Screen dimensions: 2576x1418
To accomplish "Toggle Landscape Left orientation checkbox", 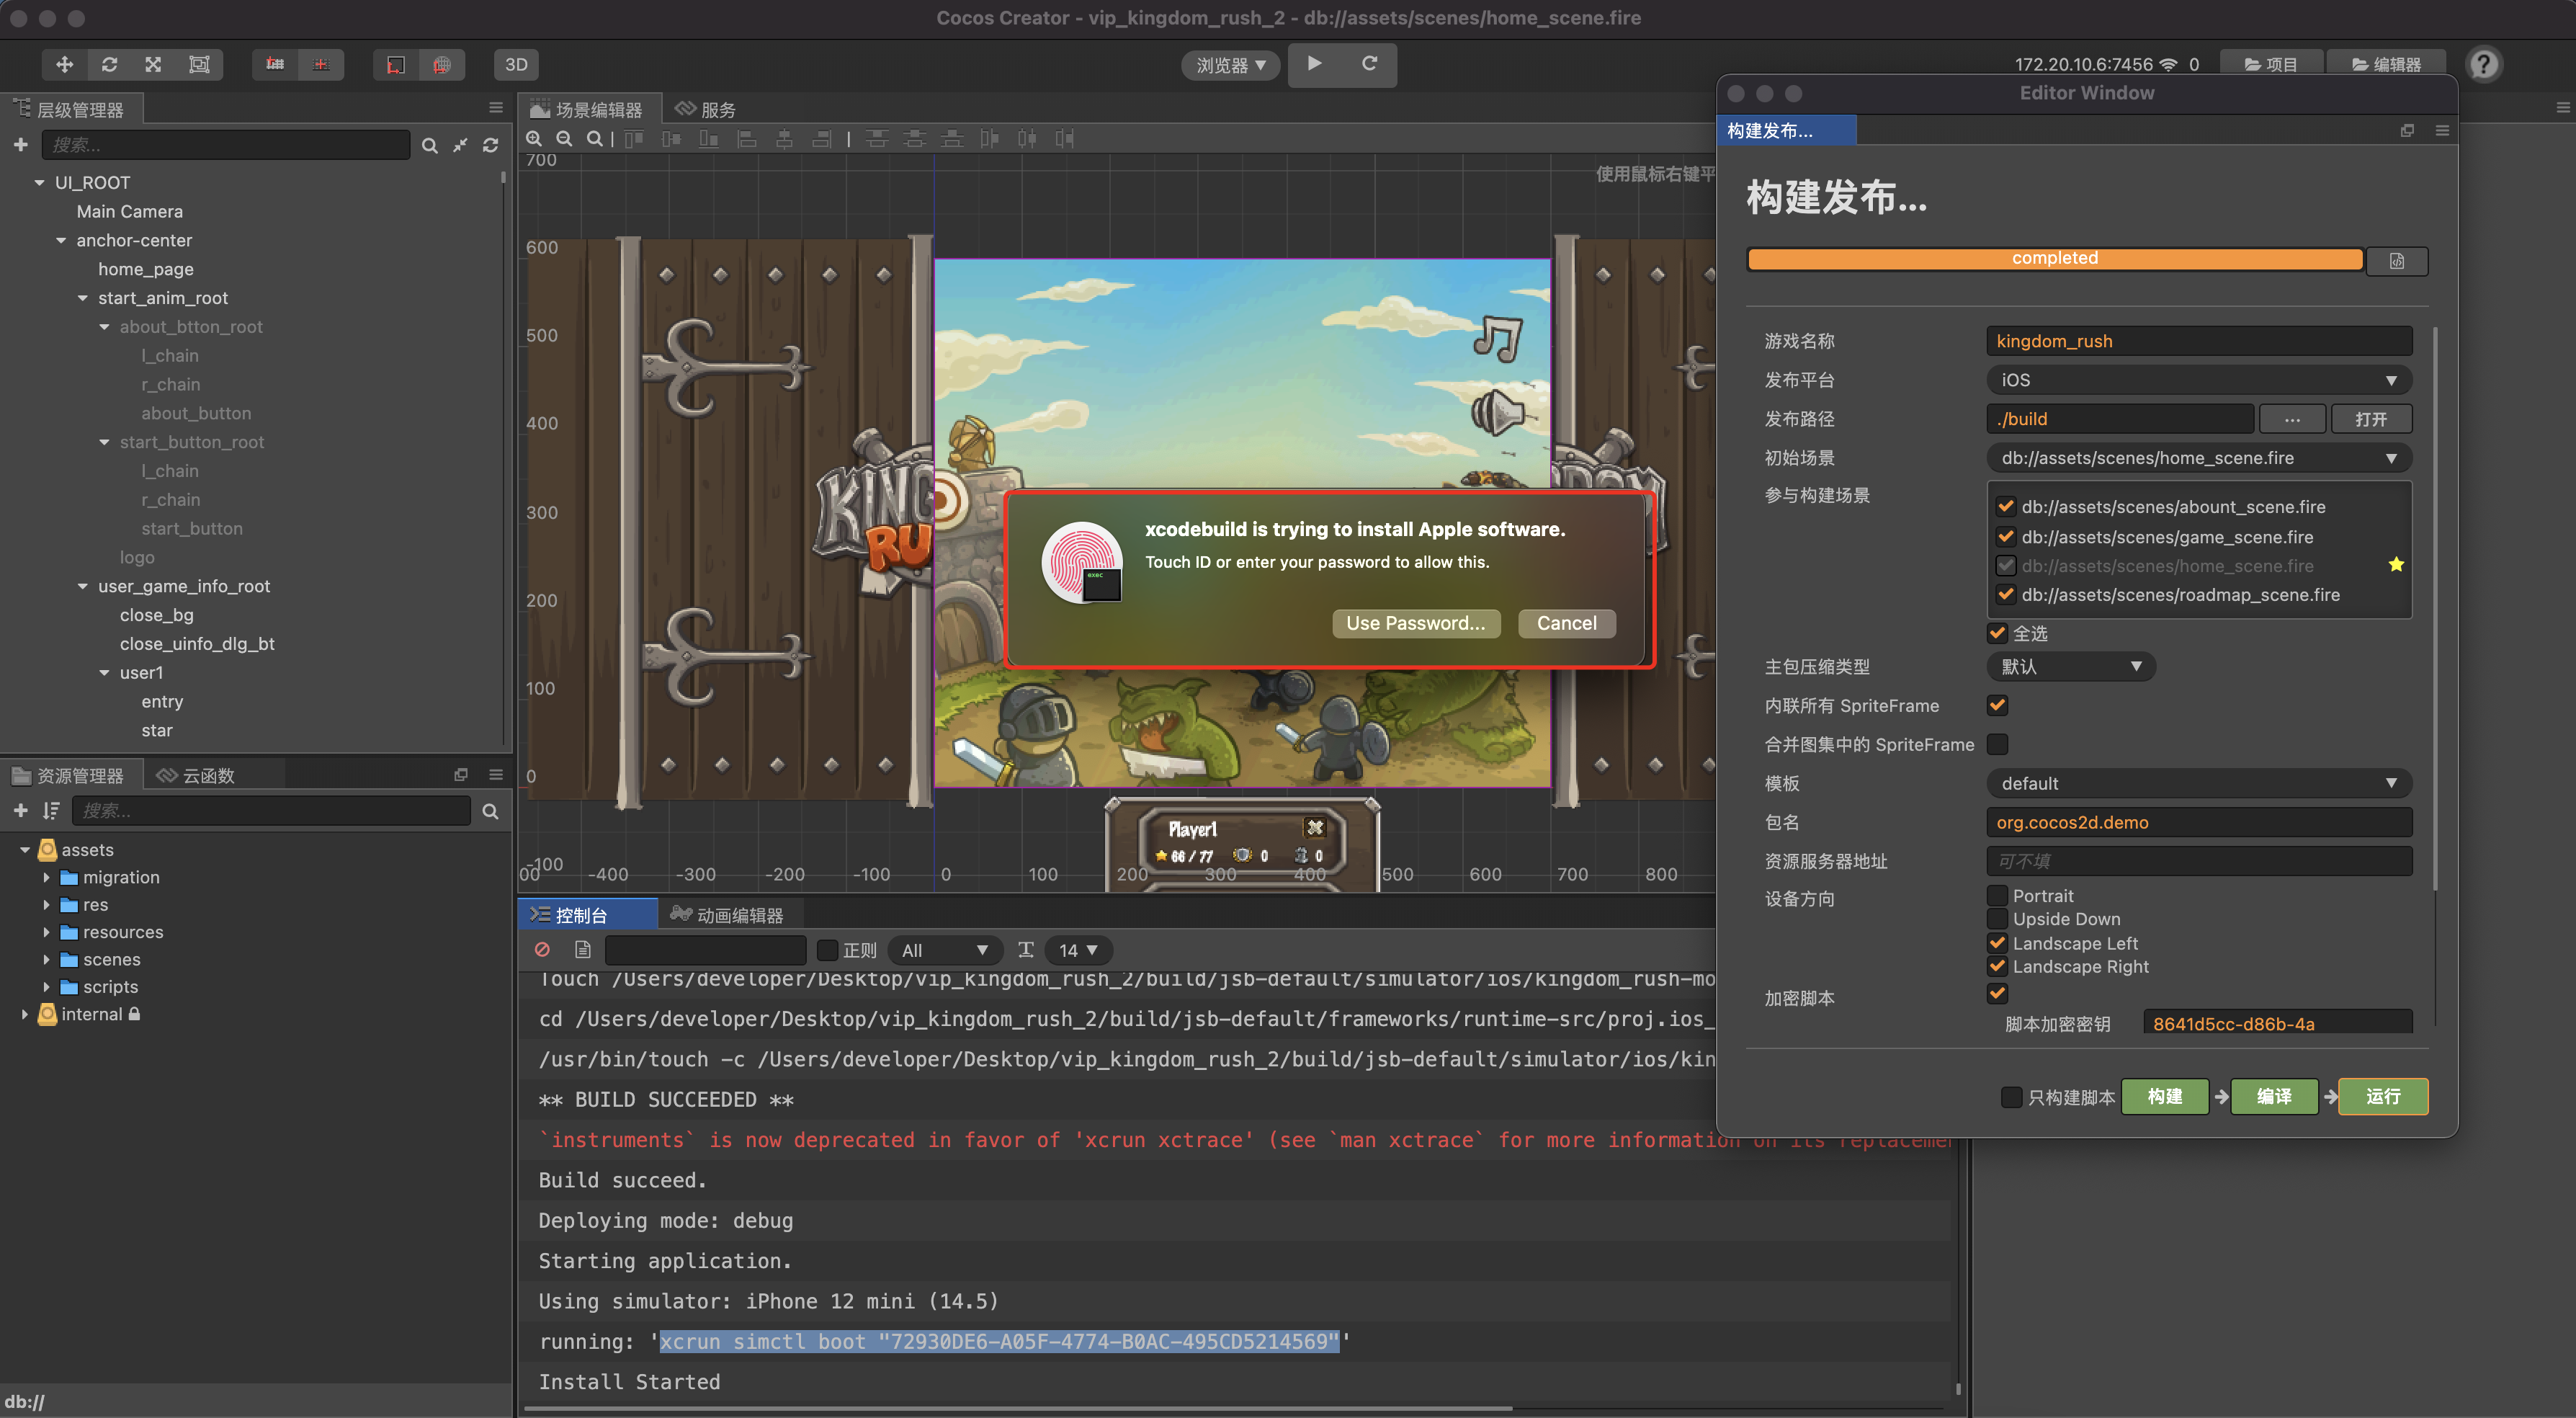I will (x=1997, y=943).
